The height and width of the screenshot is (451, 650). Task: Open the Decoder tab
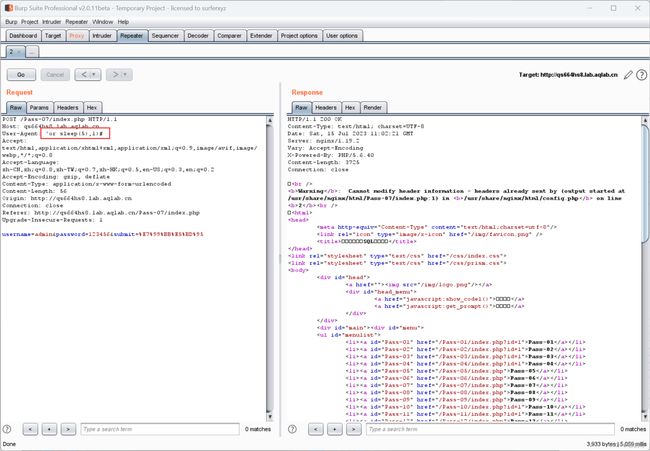coord(198,36)
